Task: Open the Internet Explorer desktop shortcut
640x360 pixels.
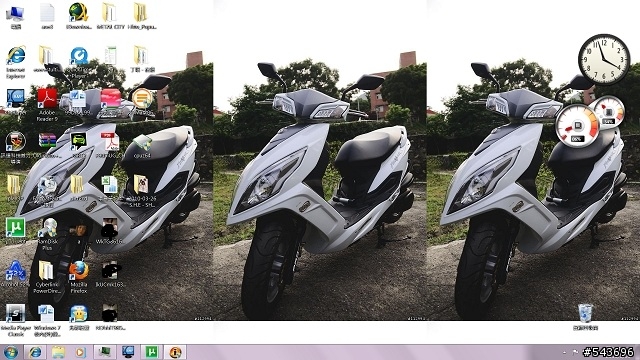Action: (16, 56)
